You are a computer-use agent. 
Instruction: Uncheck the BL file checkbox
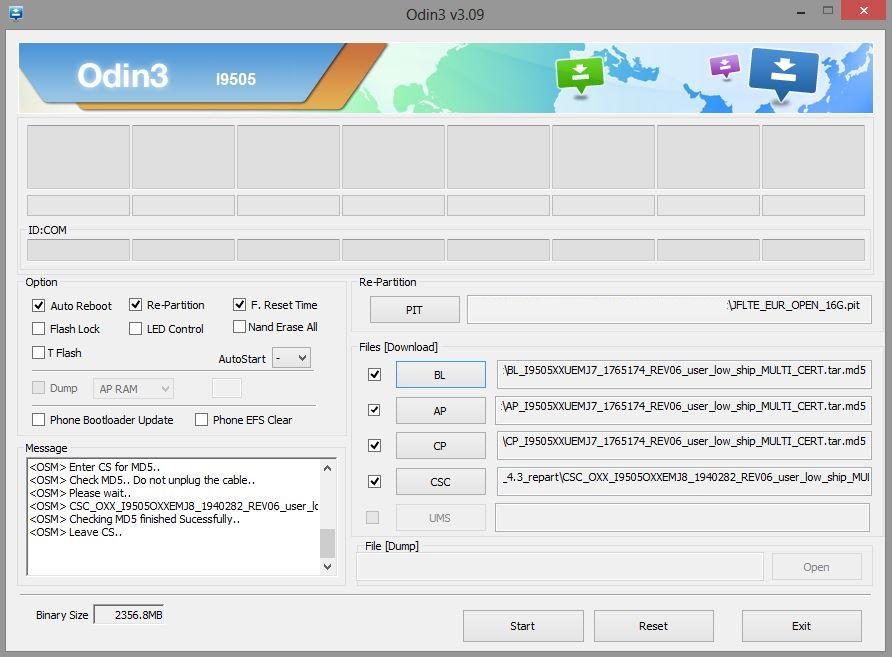coord(374,374)
